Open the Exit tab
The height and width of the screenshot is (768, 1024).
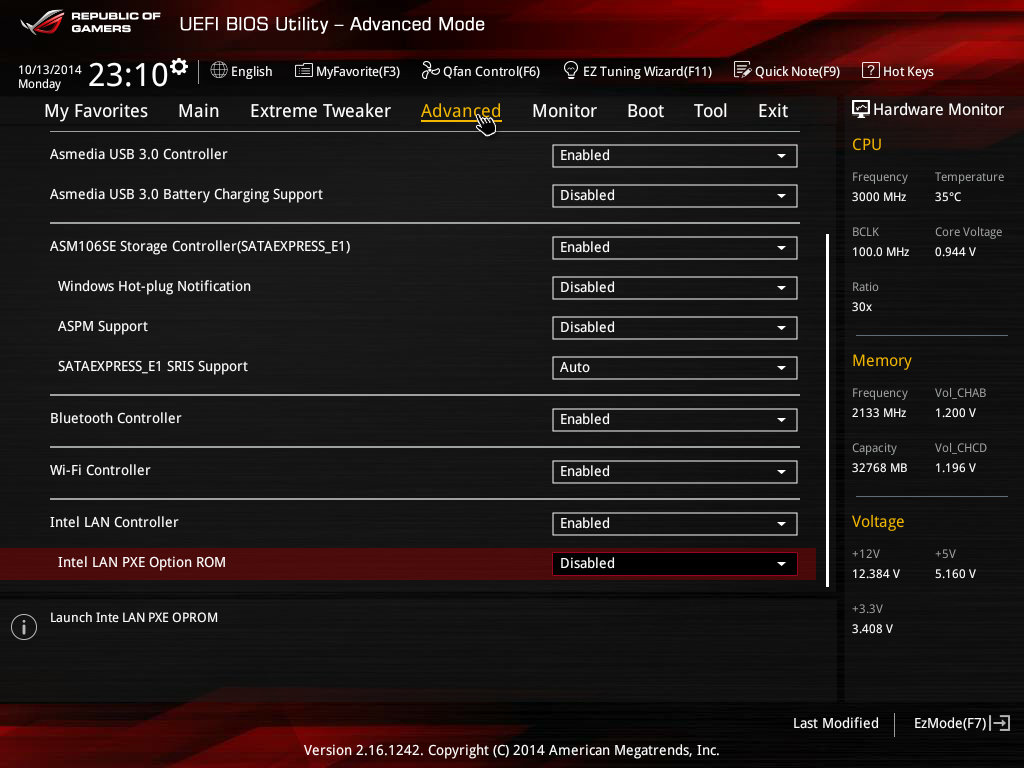[x=773, y=111]
